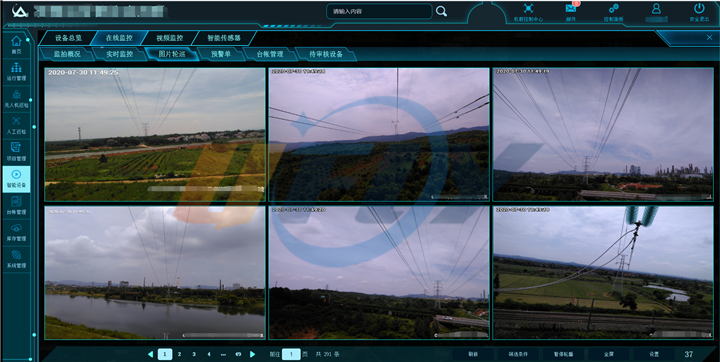Viewport: 720px width, 362px height.
Task: Switch to the 设备总览 tab
Action: (x=68, y=38)
